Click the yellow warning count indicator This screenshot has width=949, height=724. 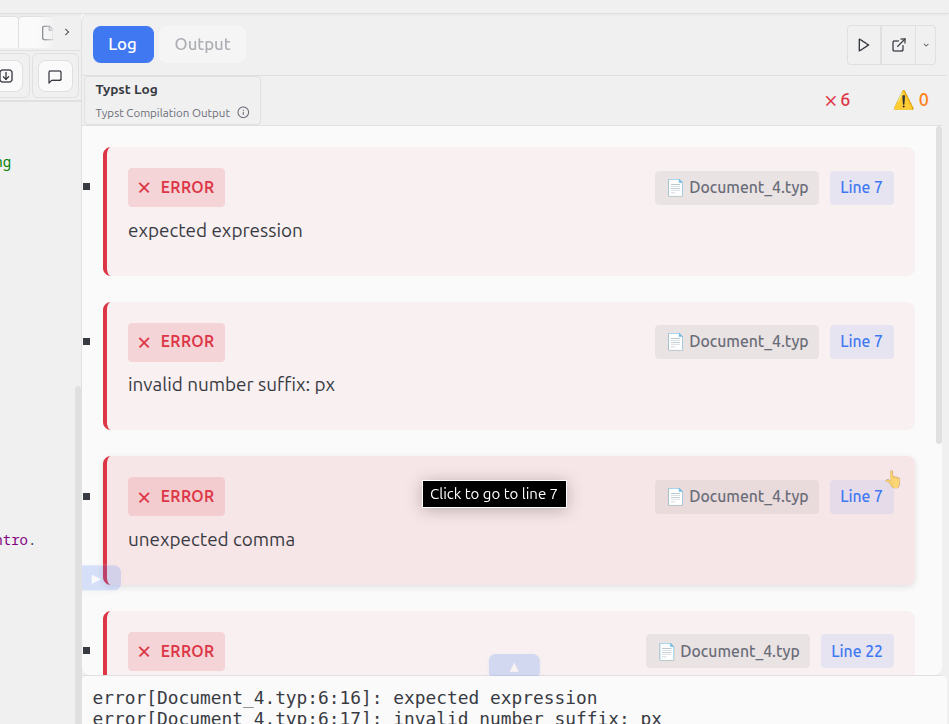(911, 100)
